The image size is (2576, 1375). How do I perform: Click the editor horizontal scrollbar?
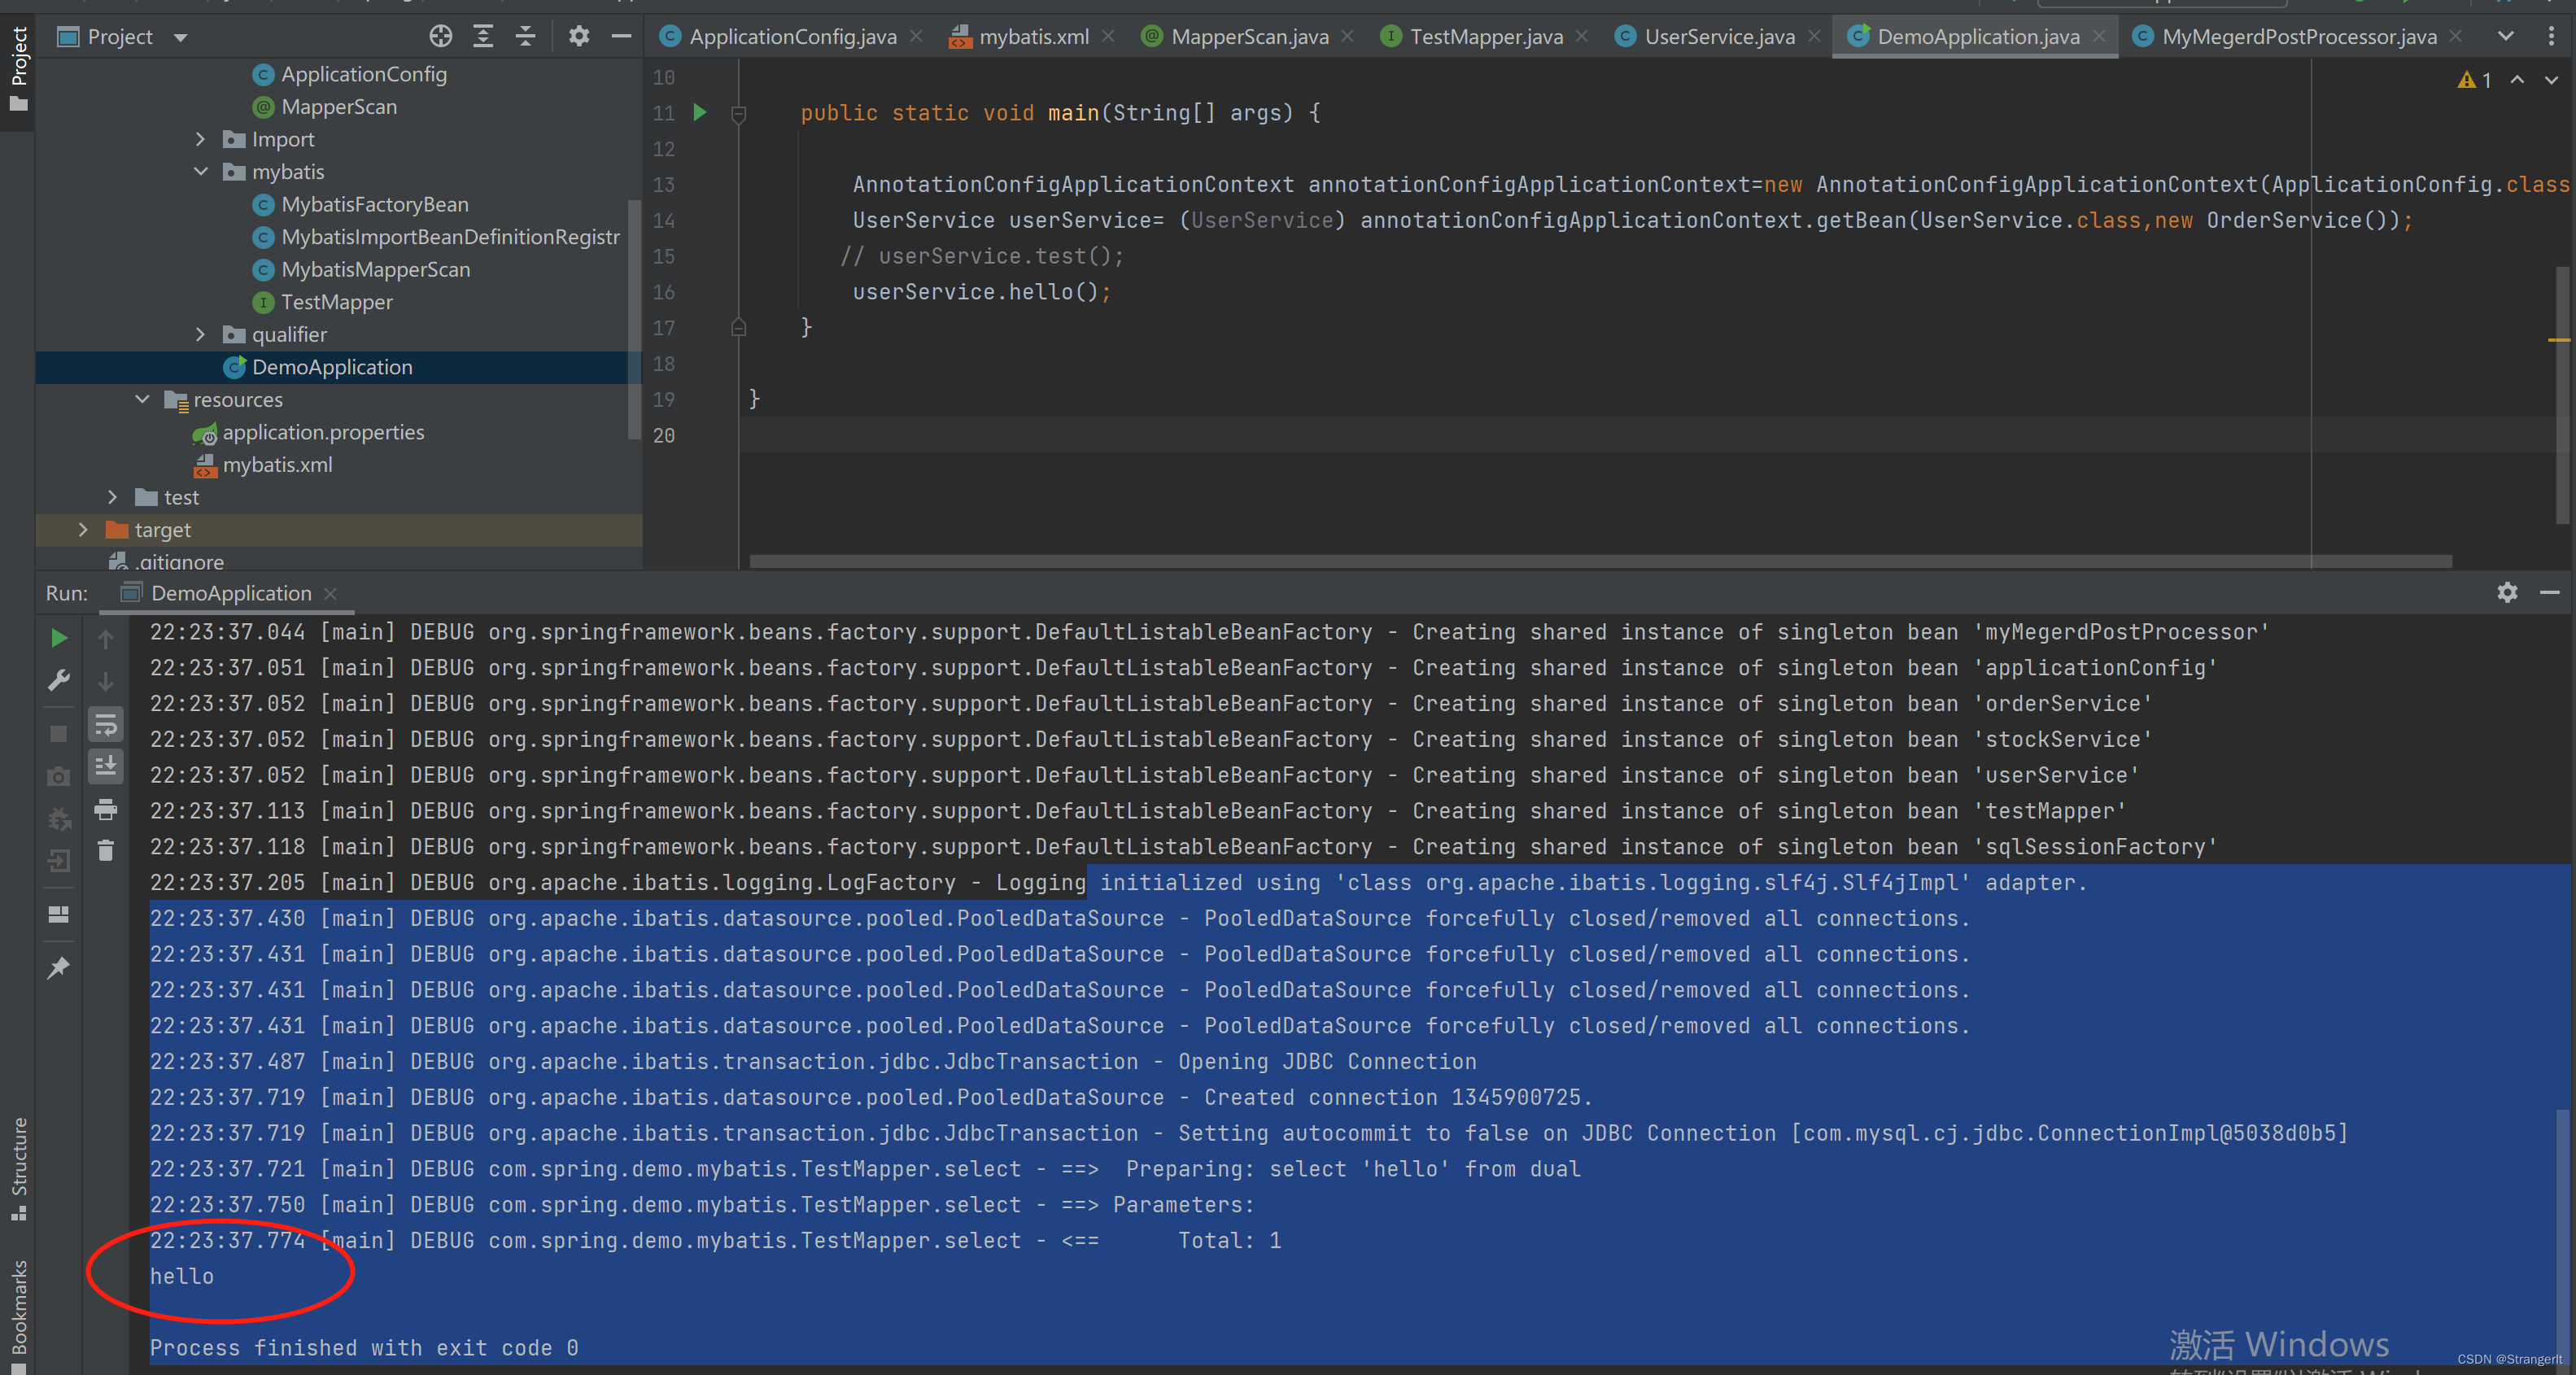[1600, 561]
